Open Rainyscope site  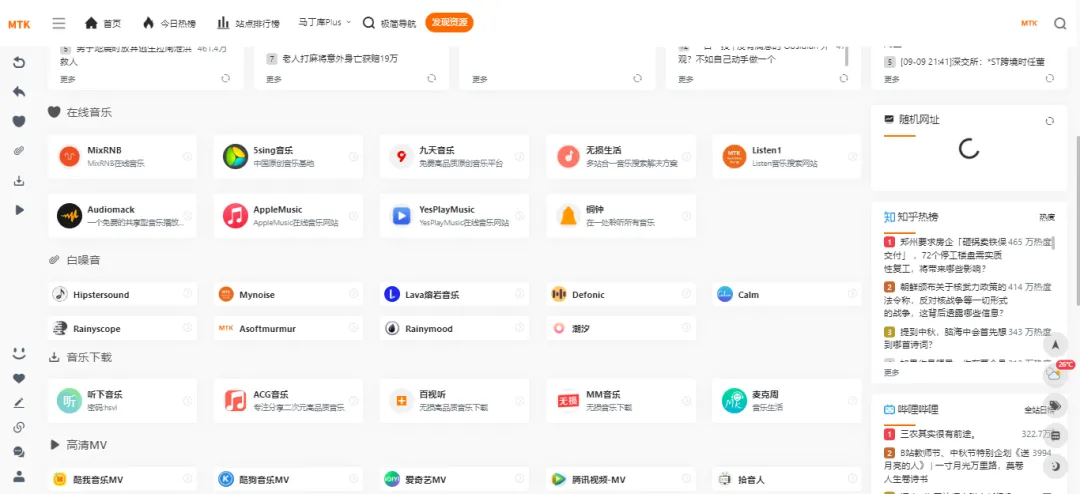(x=122, y=329)
